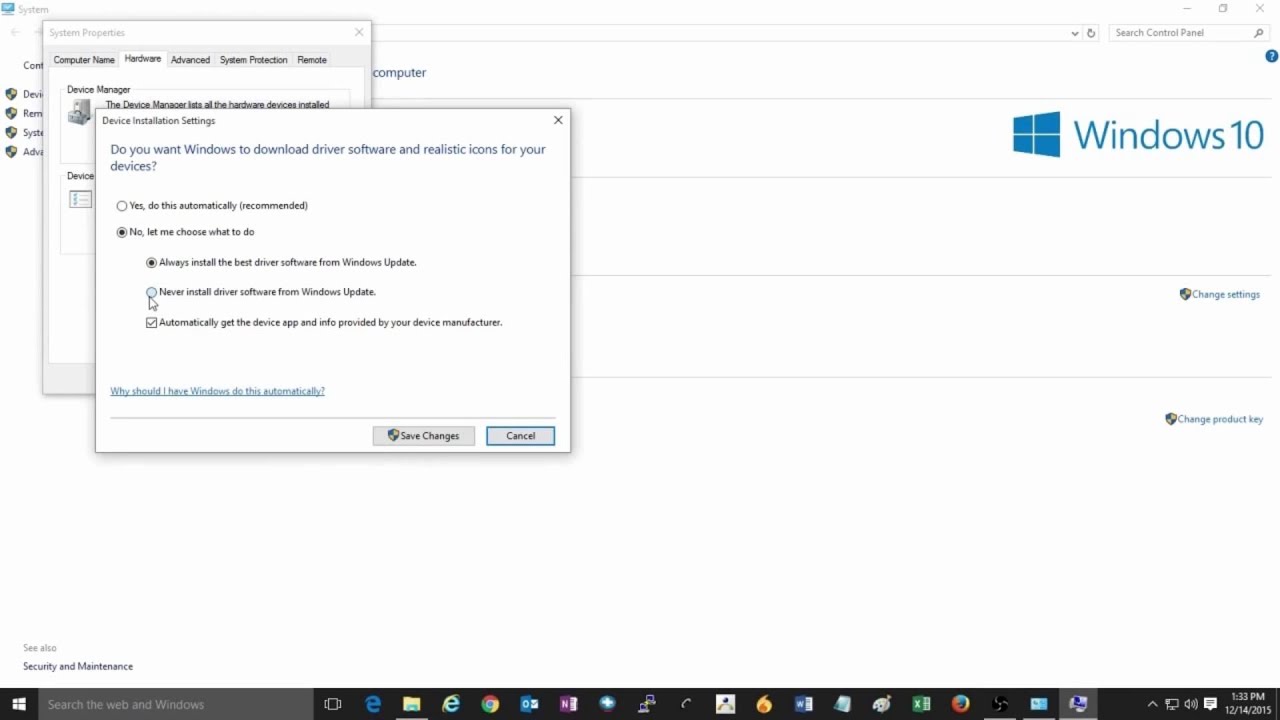Click the 'Search the web and Windows' box
The height and width of the screenshot is (720, 1280).
click(174, 704)
